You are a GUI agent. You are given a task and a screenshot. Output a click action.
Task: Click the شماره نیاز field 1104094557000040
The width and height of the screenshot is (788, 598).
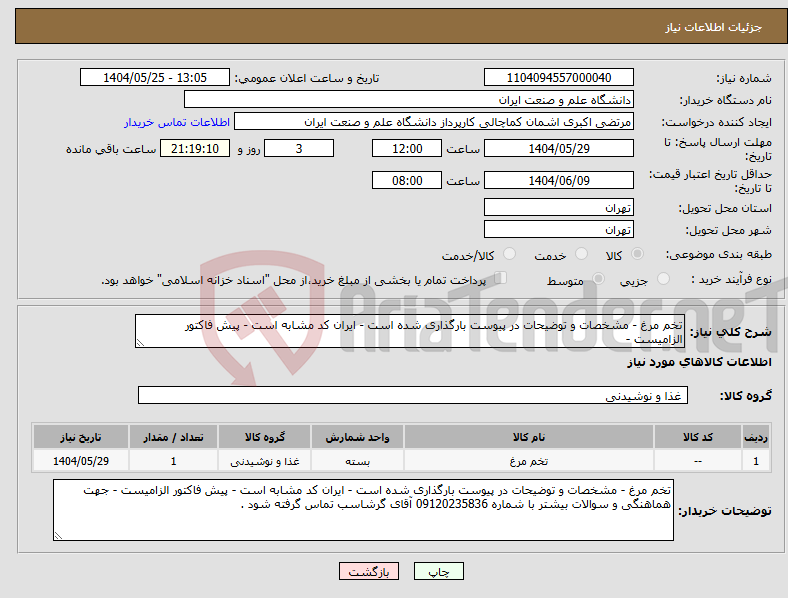pos(559,77)
